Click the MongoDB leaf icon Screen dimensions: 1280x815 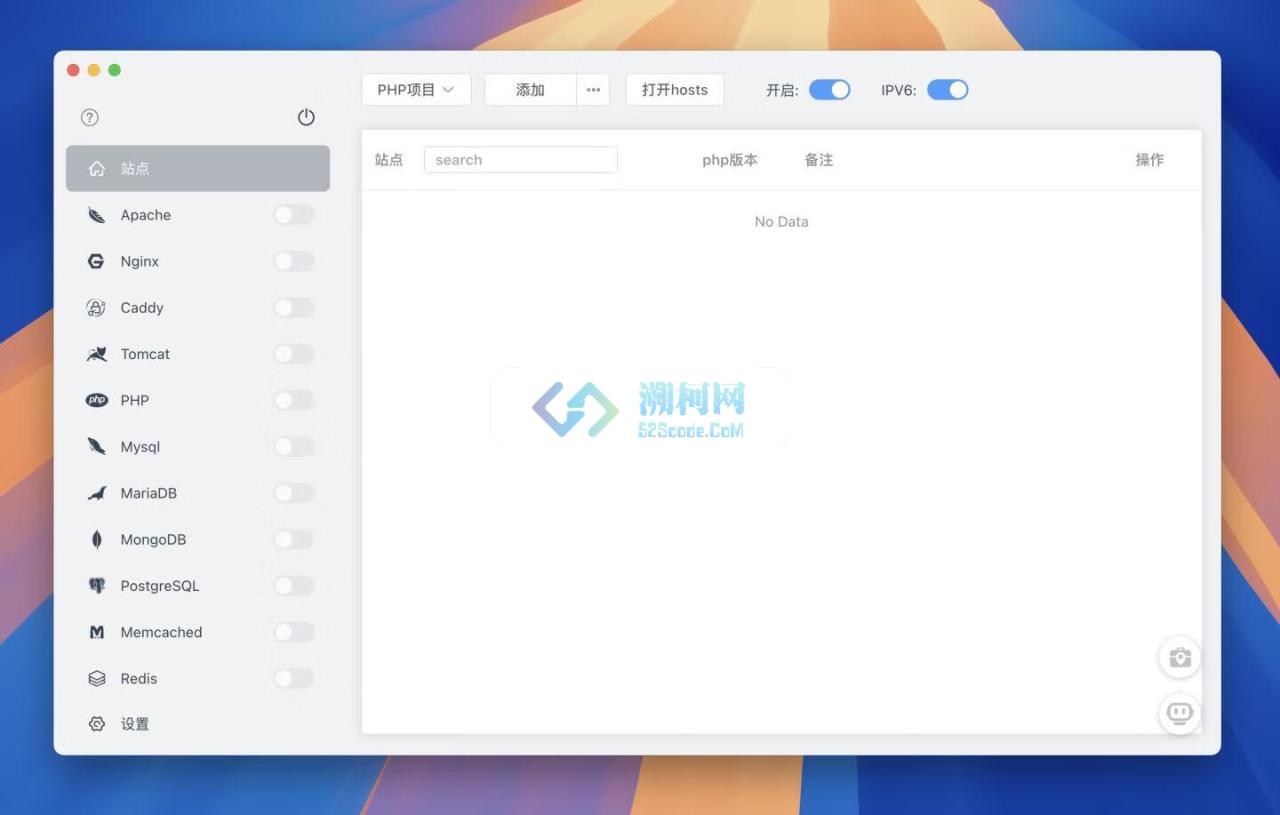(97, 540)
